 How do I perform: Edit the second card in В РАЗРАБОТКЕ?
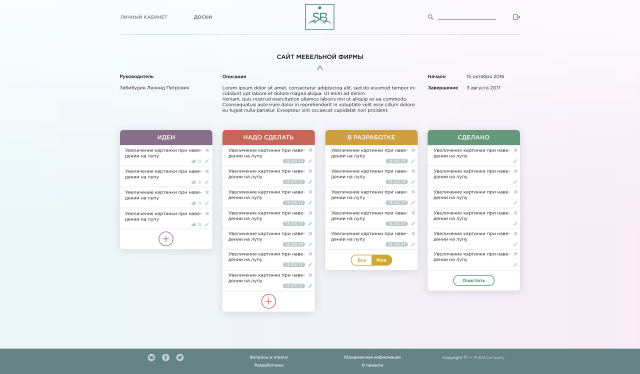click(413, 182)
